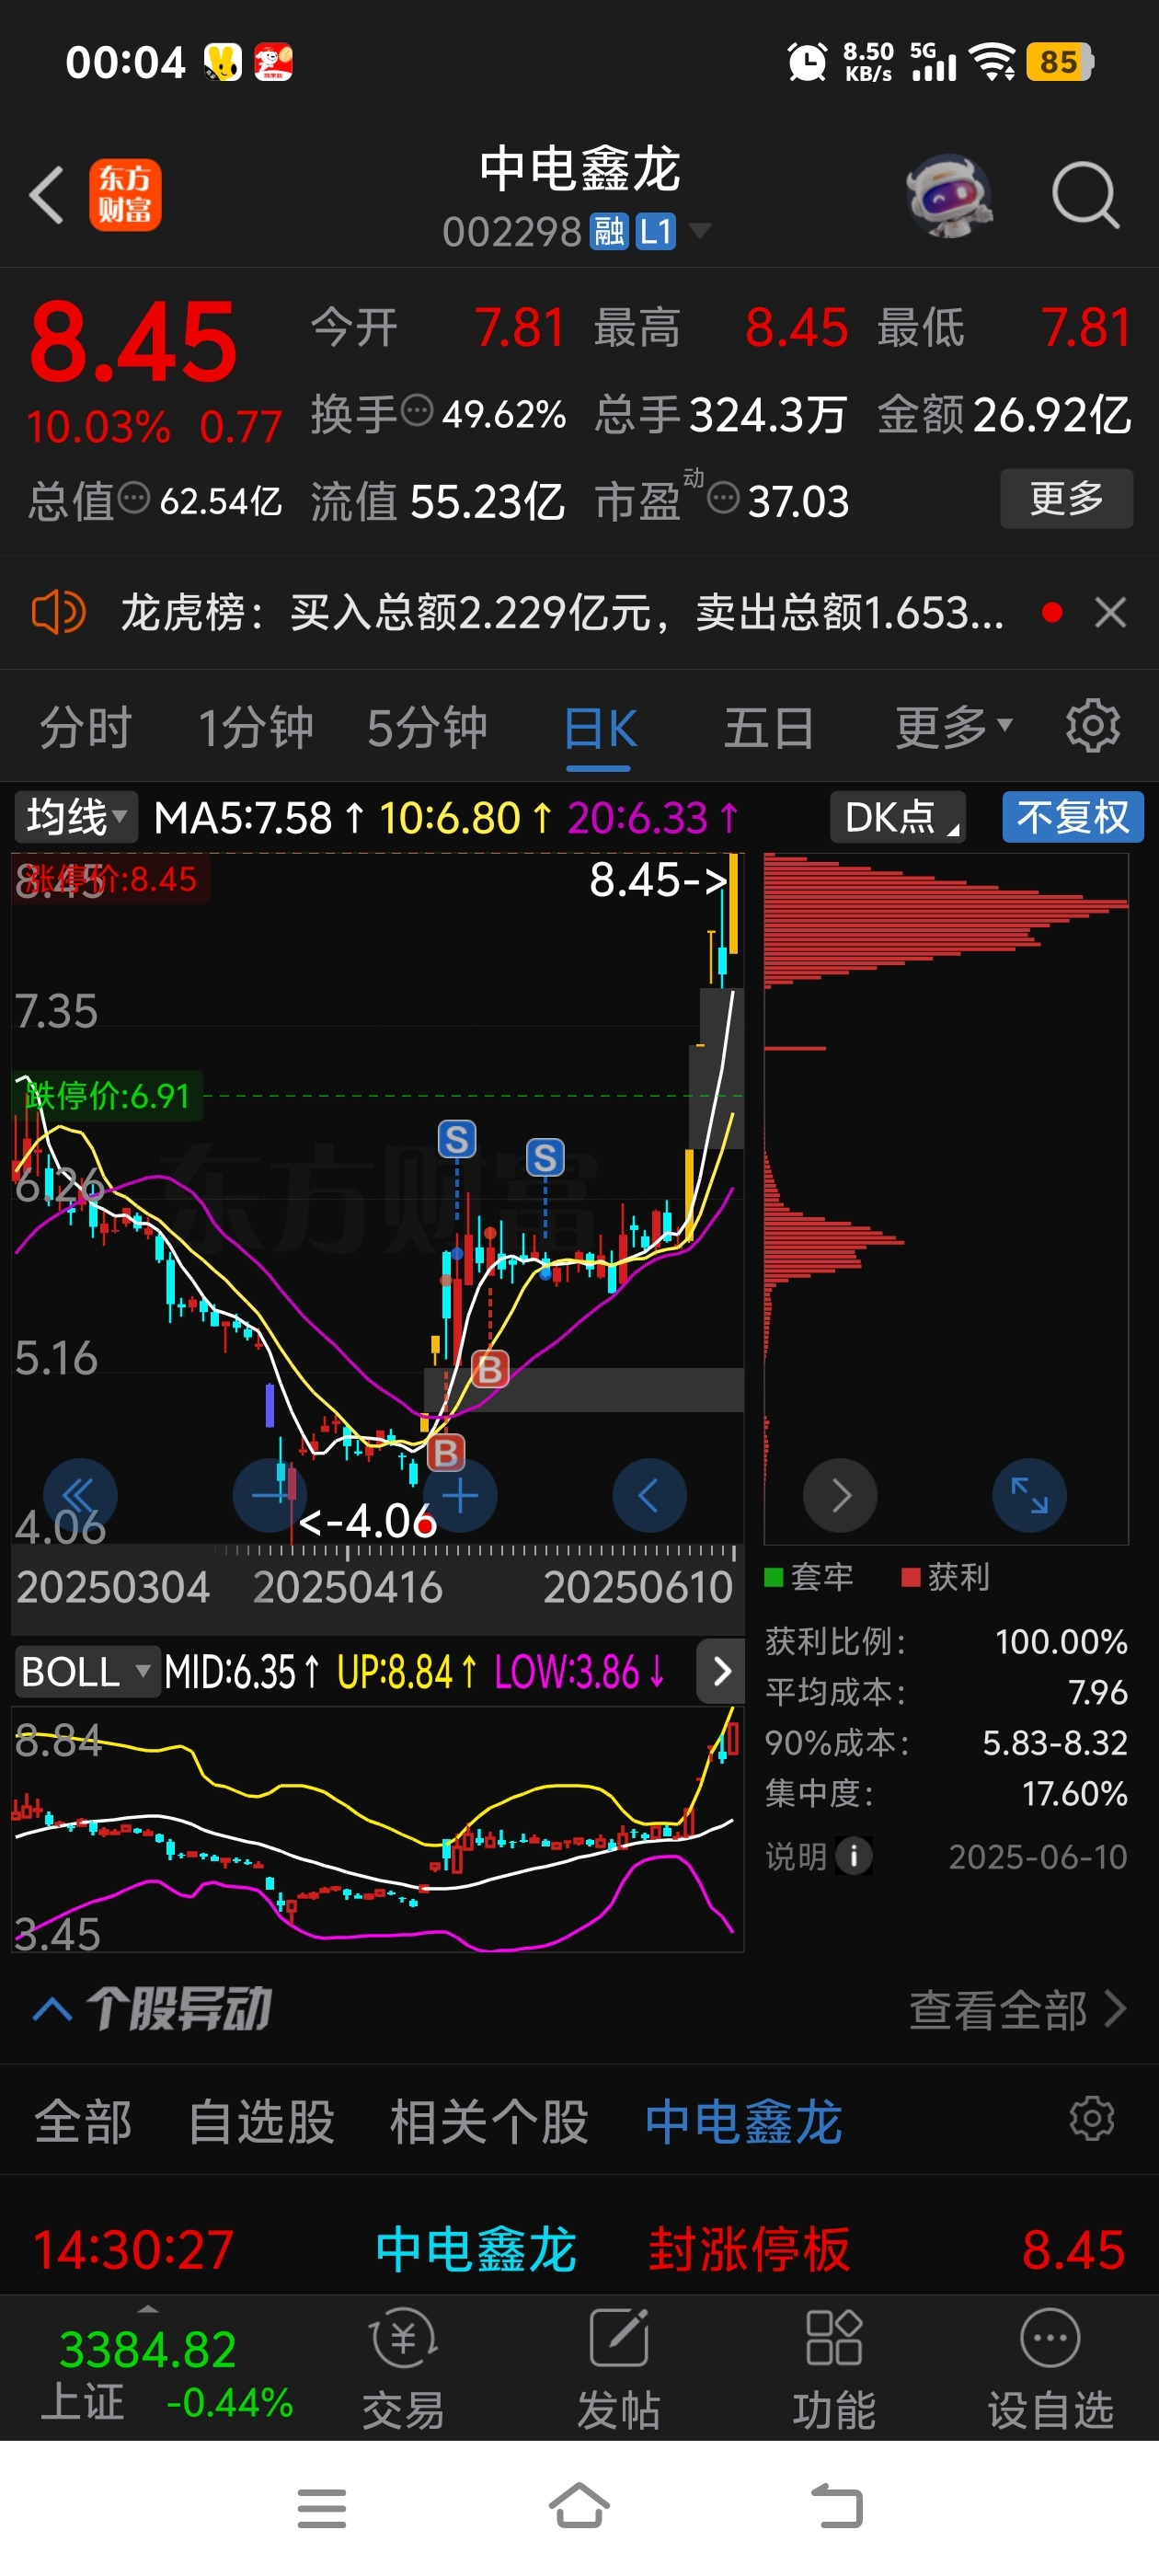Image resolution: width=1159 pixels, height=2576 pixels.
Task: Open the 14:30:27 封涨停板 event row
Action: (579, 2250)
